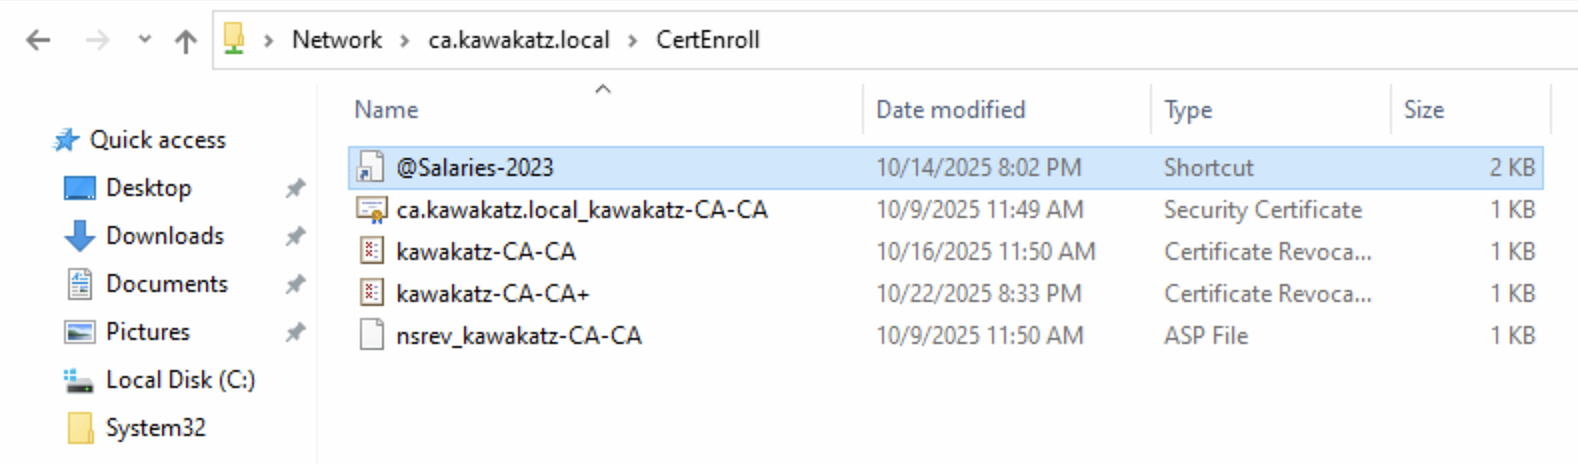Click the Back navigation arrow

[38, 40]
